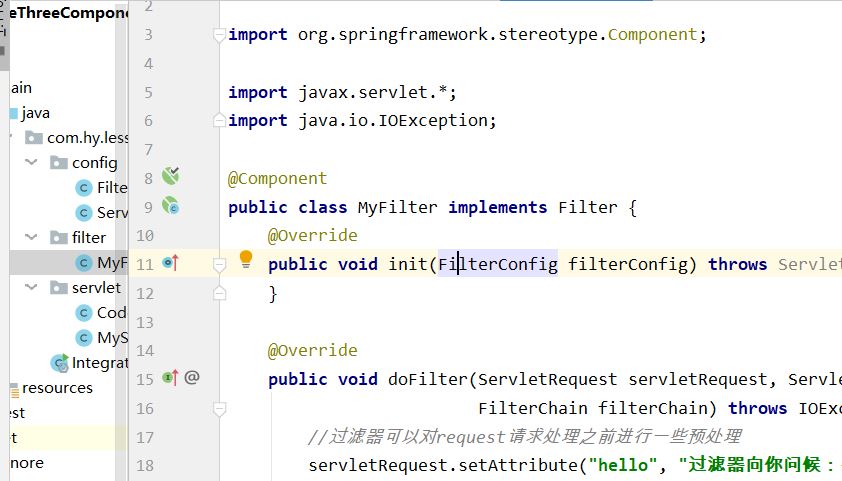Click the setAttribute call on line 18

tap(518, 465)
